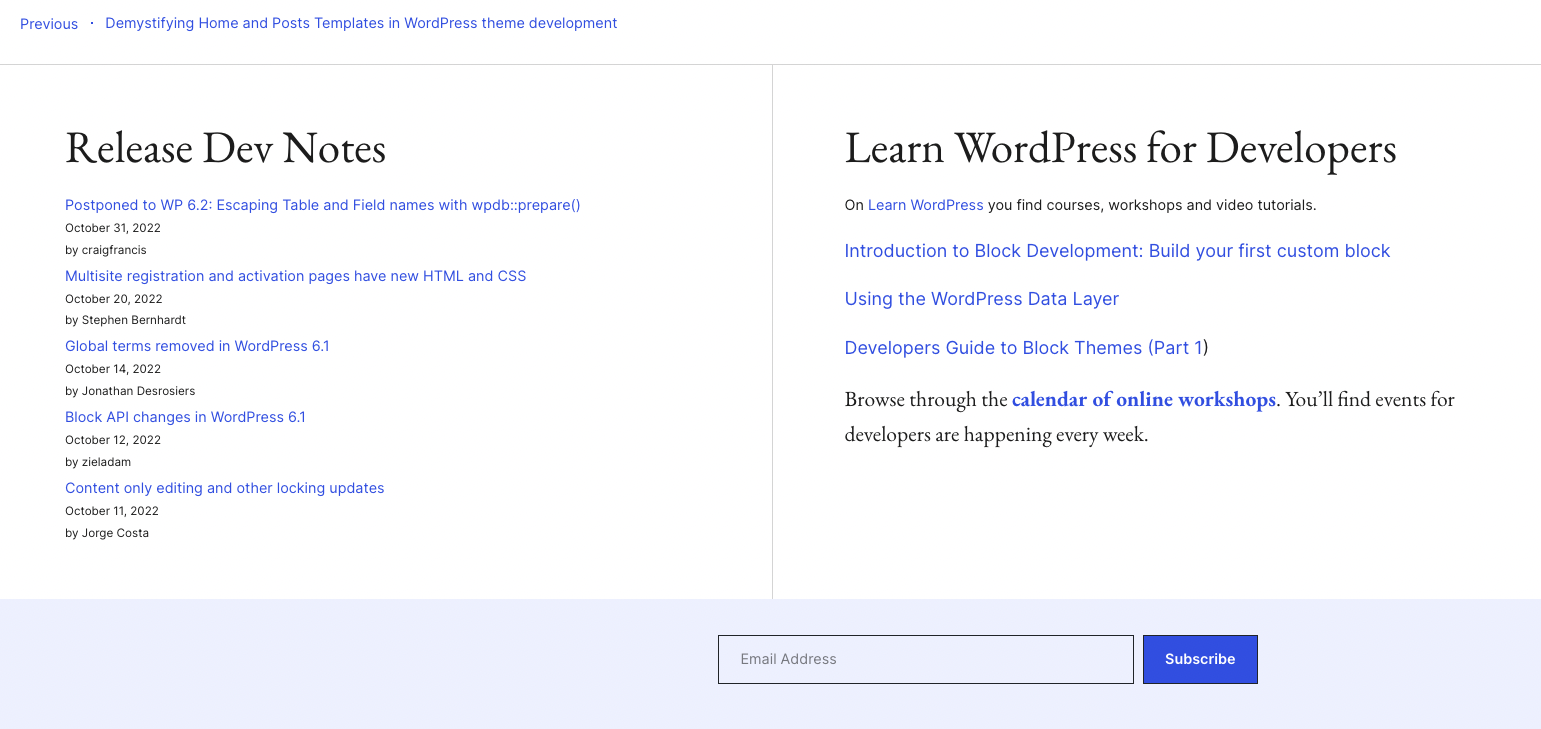Open the wpdb::prepare() escaping dev note
The image size is (1541, 729).
(322, 205)
